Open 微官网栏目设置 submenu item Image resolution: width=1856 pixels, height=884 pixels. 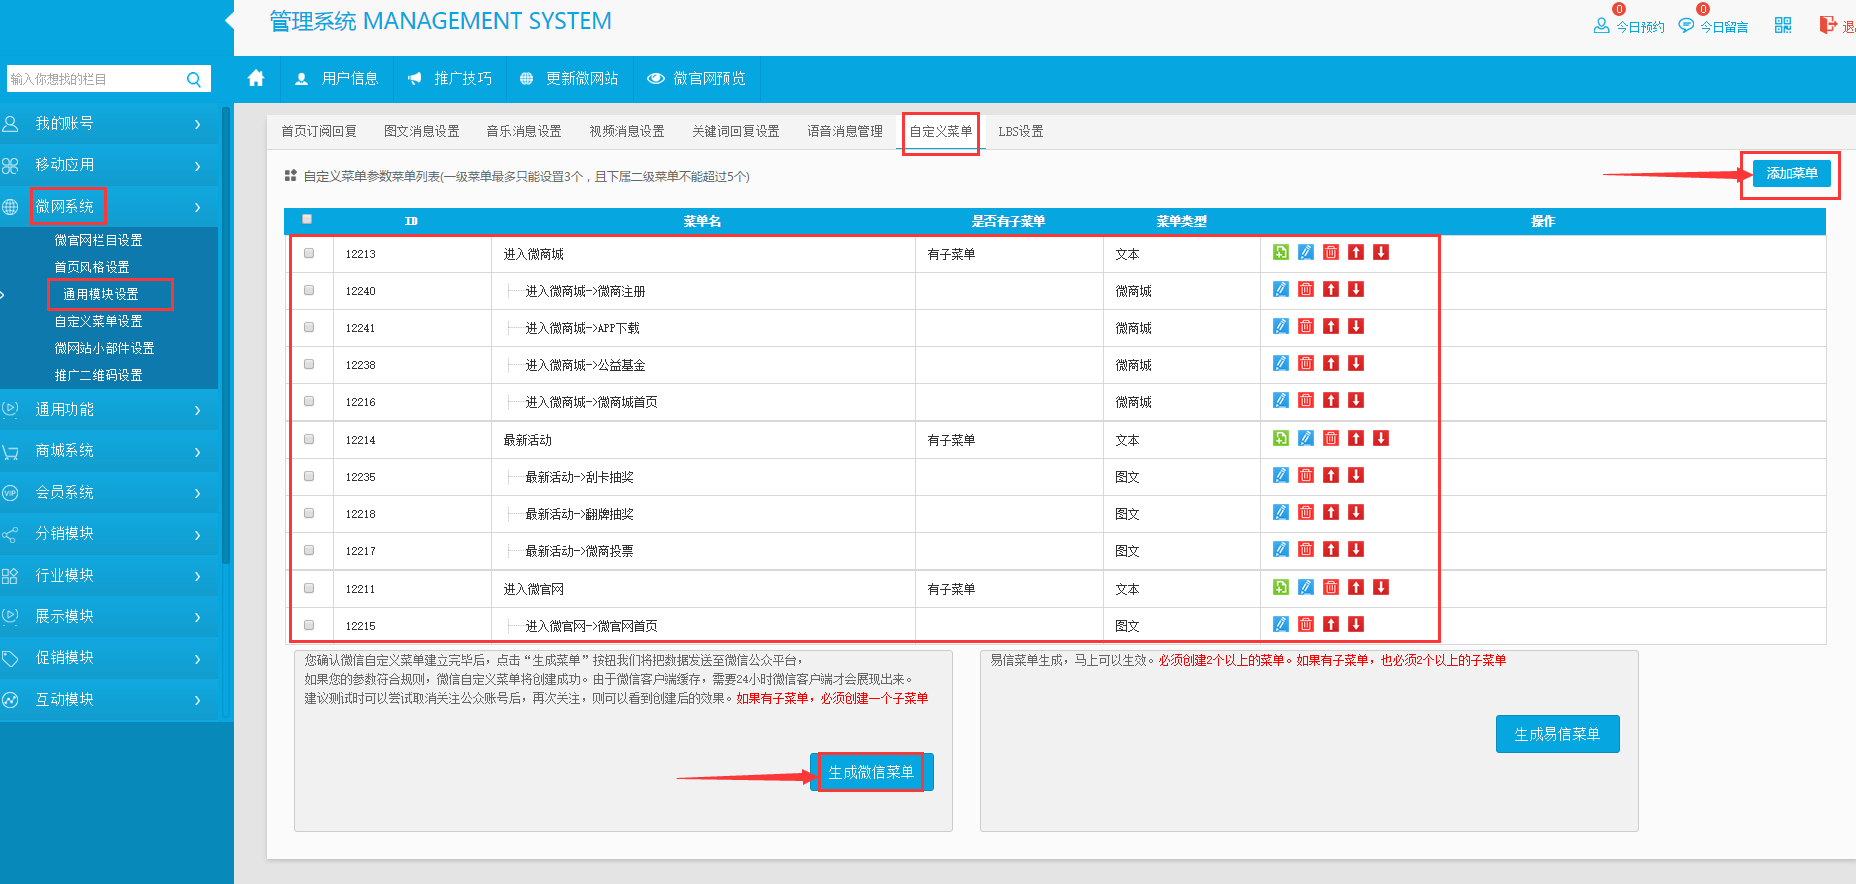(99, 240)
